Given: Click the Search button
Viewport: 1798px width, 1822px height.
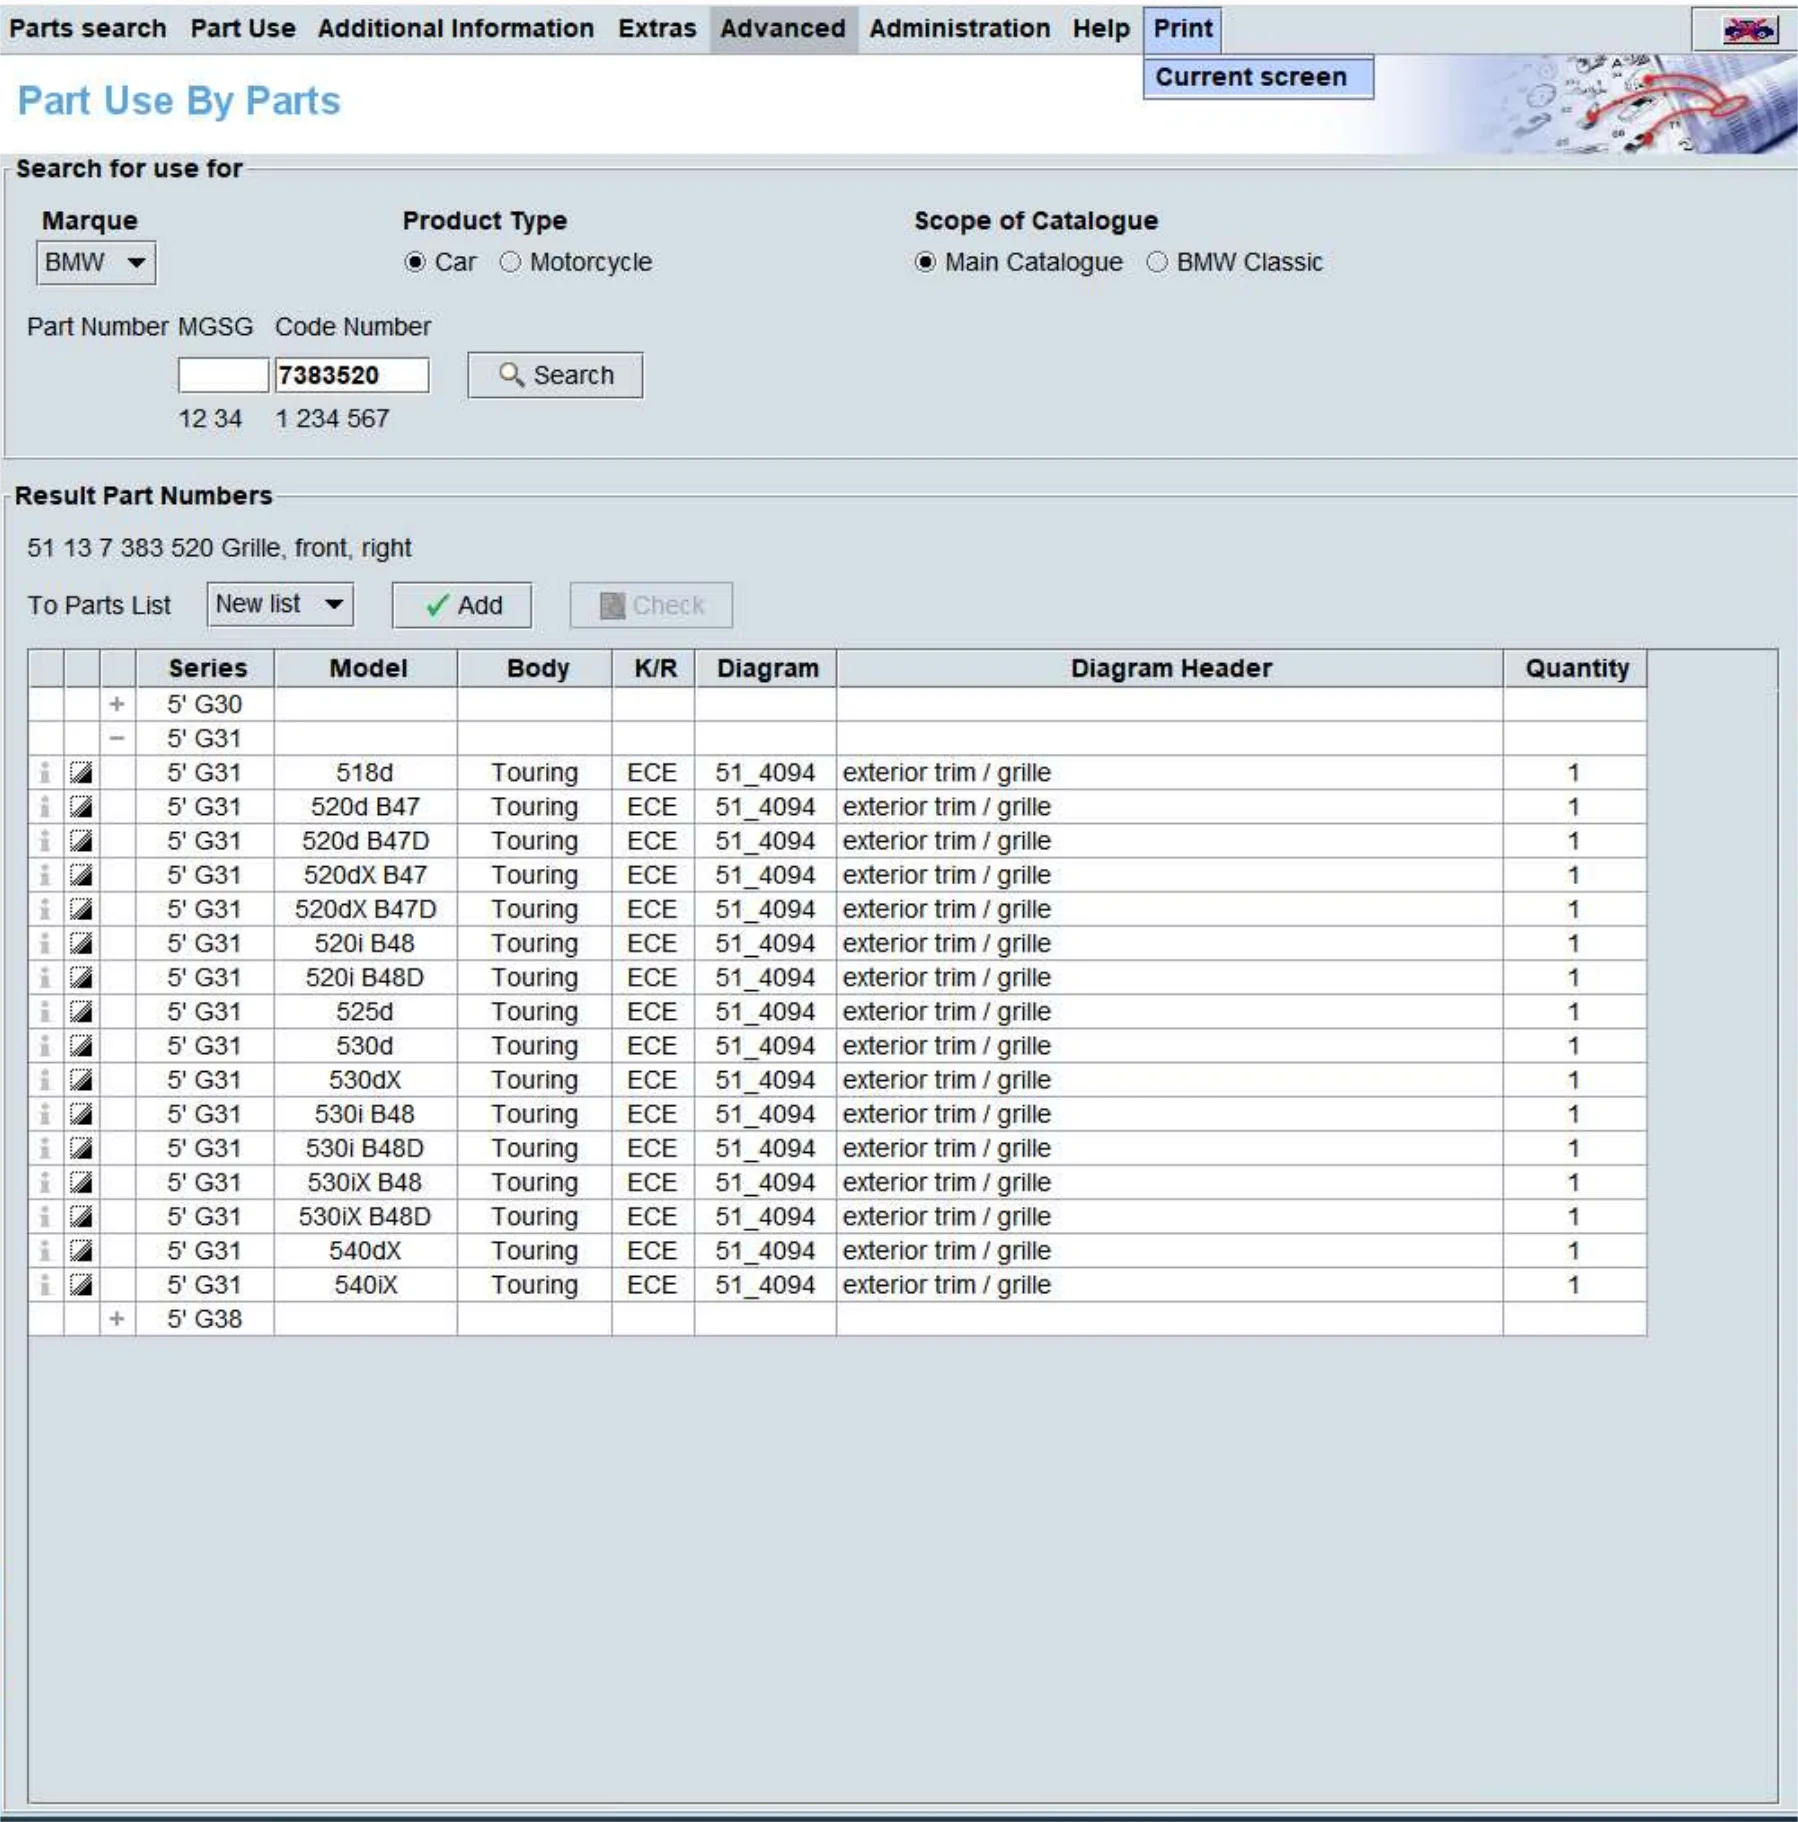Looking at the screenshot, I should pos(555,375).
